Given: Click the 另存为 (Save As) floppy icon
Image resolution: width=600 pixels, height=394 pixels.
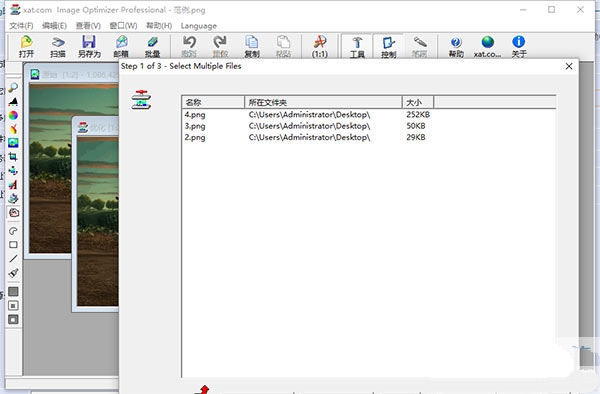Looking at the screenshot, I should click(x=89, y=46).
